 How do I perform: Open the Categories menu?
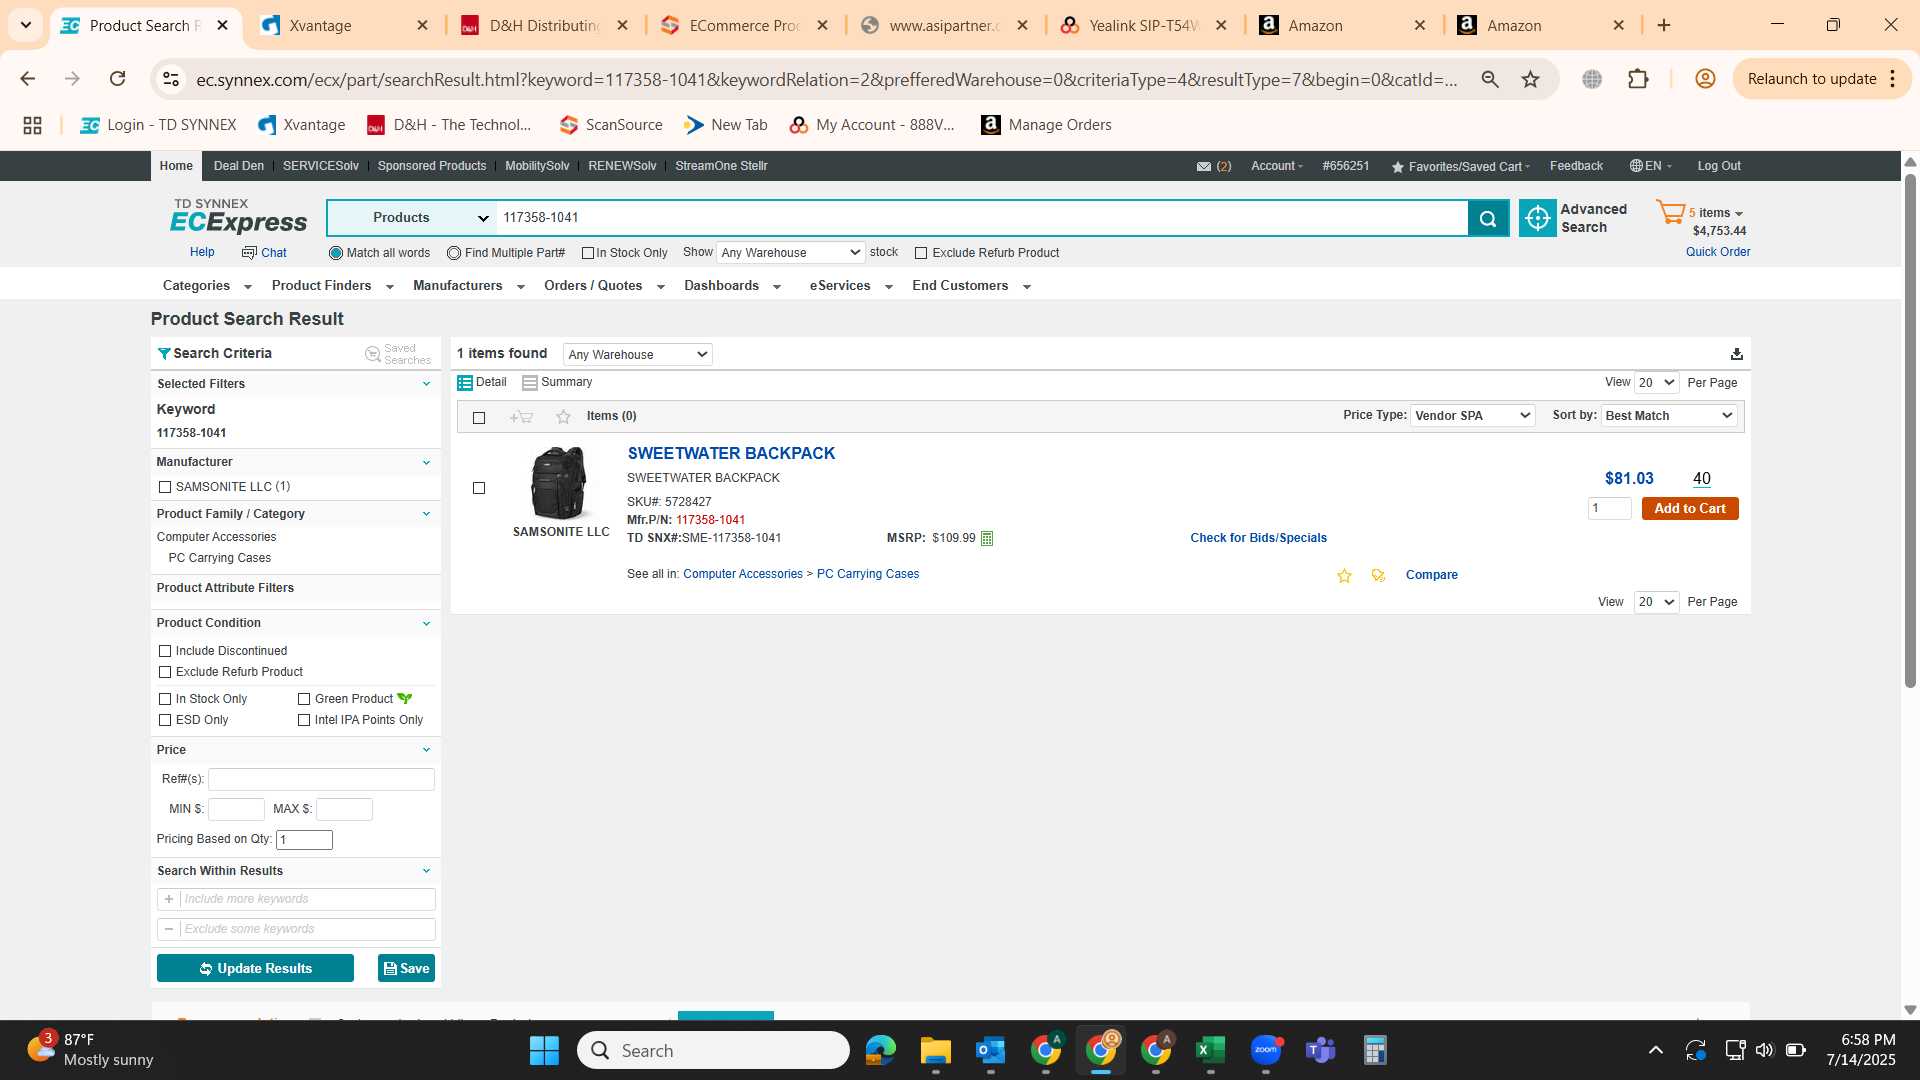click(207, 286)
